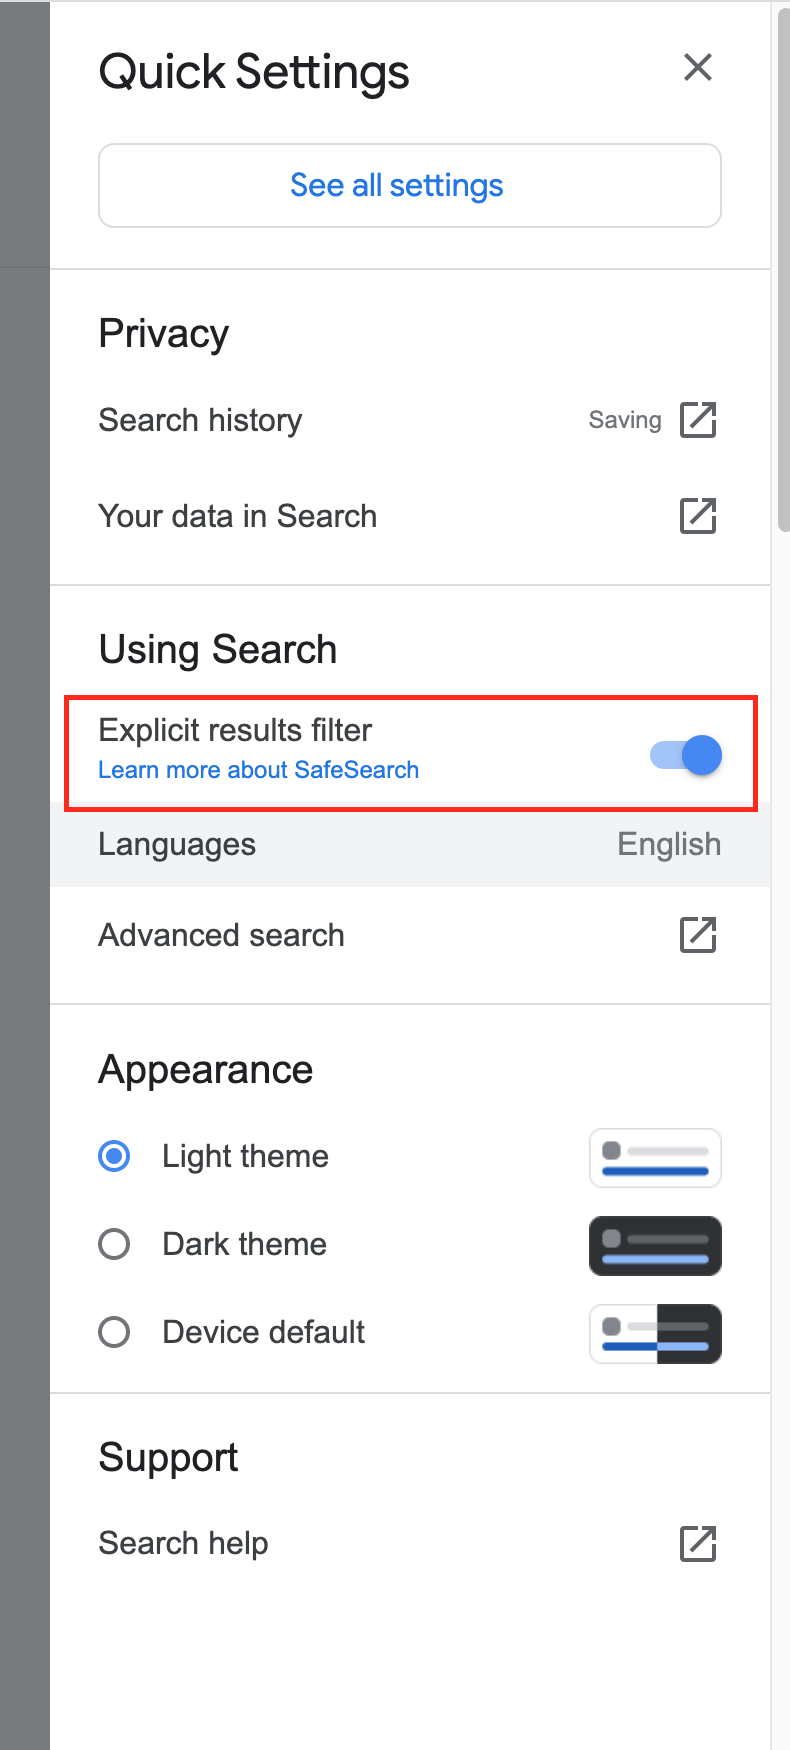Open Your data in Search link icon
The image size is (790, 1750).
(x=698, y=516)
